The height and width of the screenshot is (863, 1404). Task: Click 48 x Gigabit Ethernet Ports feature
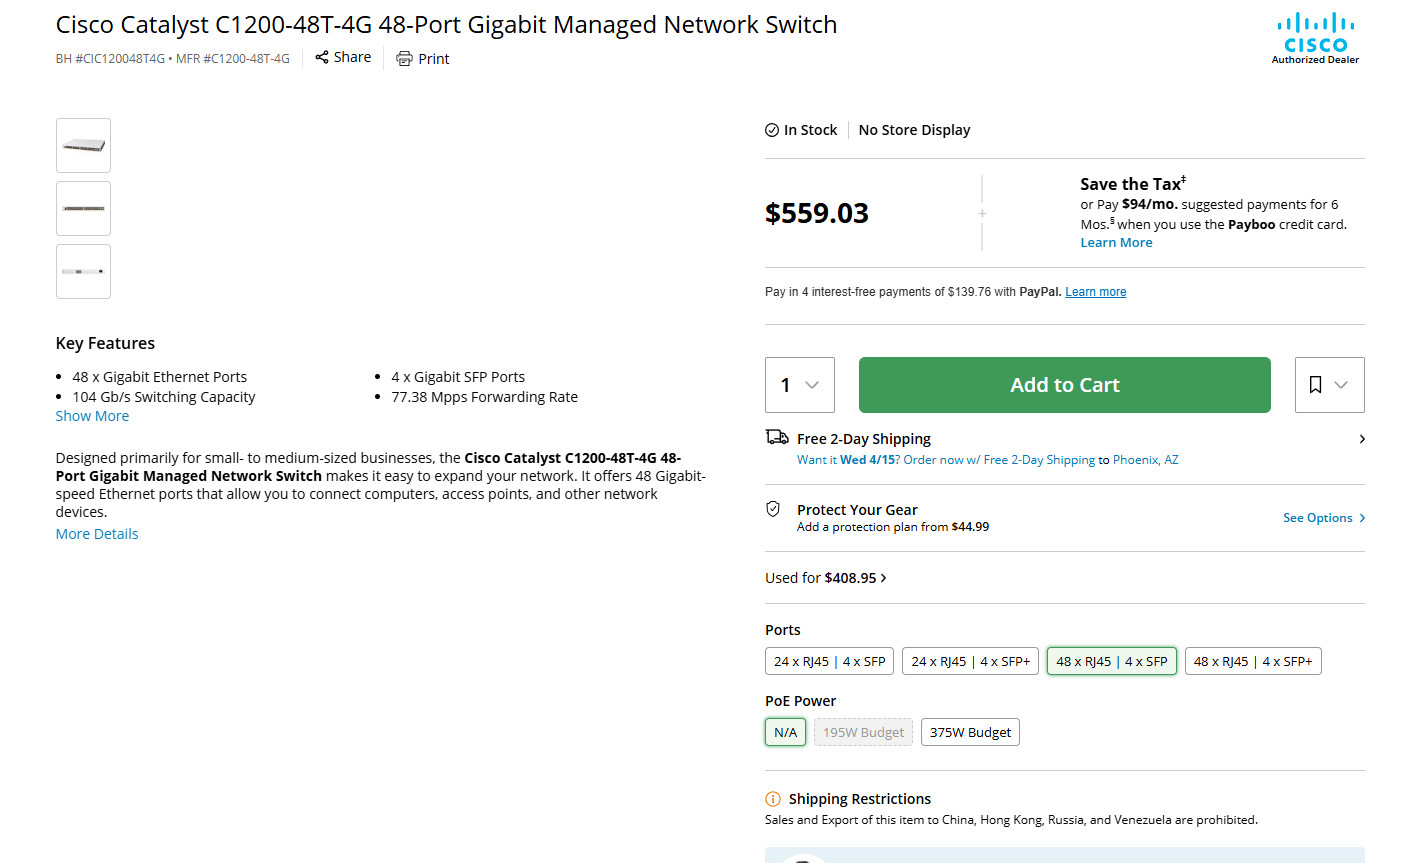[159, 377]
